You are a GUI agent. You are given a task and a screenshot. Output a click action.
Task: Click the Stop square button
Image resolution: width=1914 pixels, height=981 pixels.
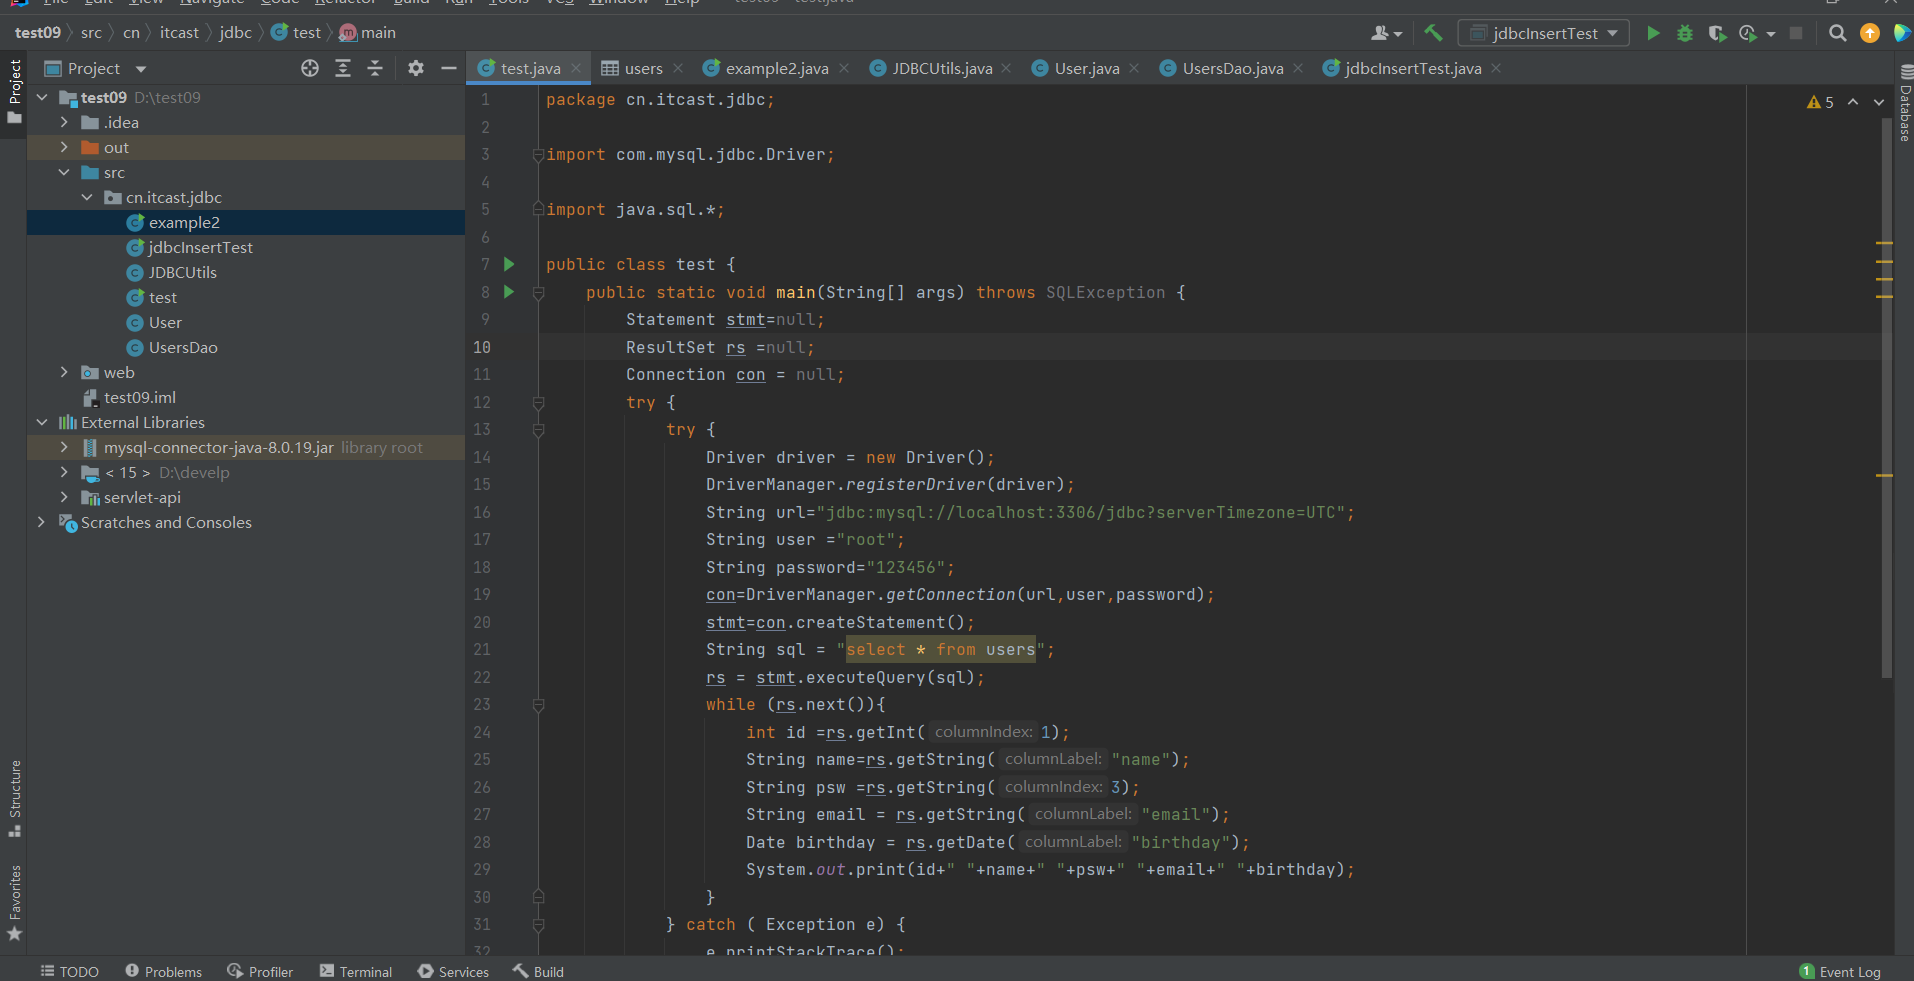[1796, 33]
